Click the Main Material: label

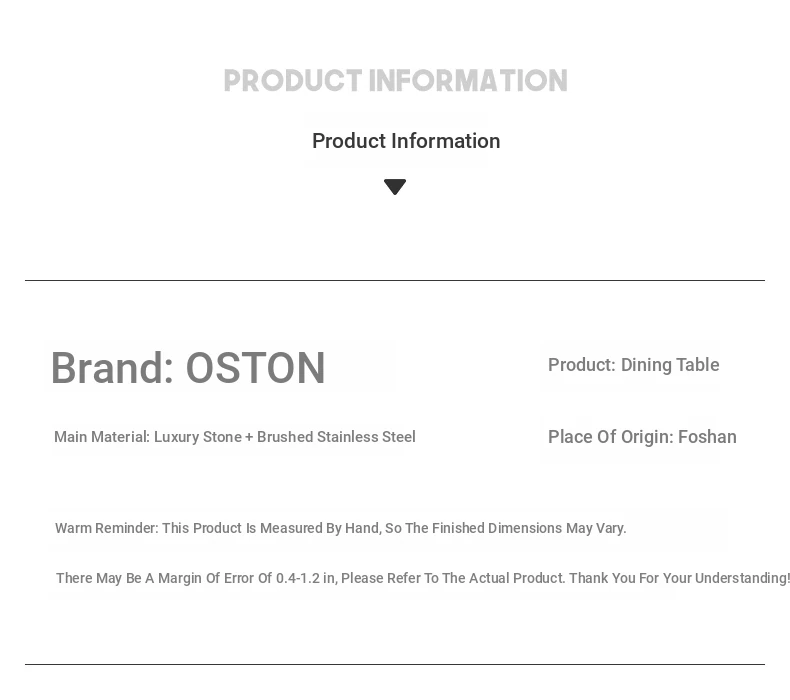(x=101, y=437)
